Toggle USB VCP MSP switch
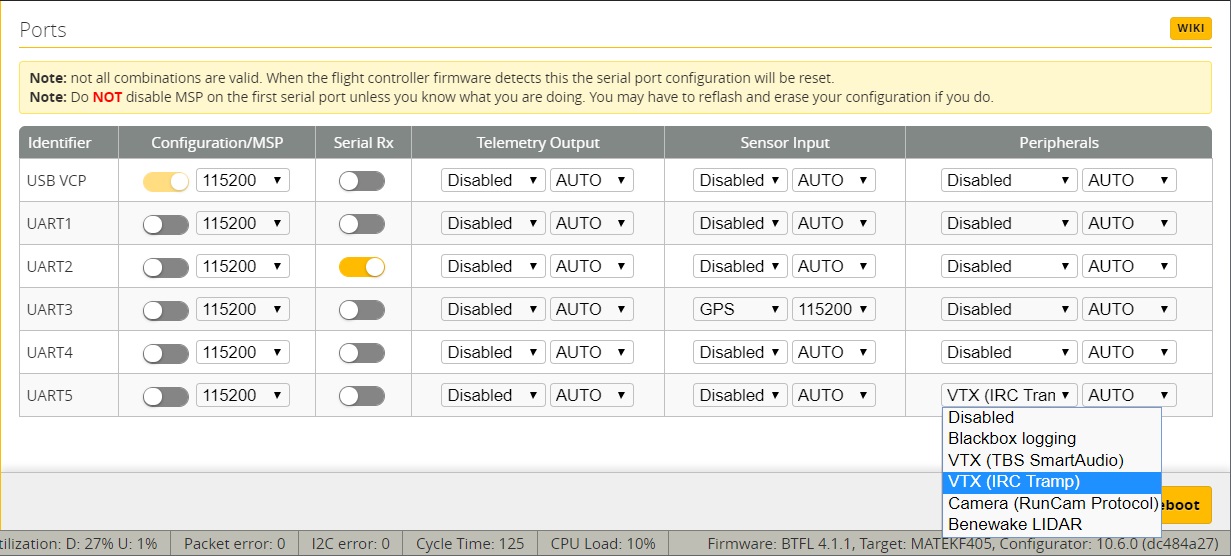 [166, 181]
